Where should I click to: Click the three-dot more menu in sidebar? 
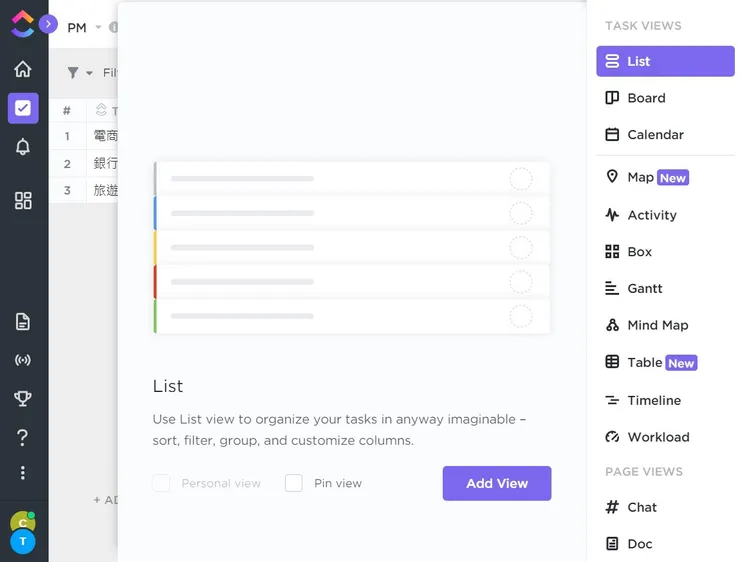(x=23, y=473)
